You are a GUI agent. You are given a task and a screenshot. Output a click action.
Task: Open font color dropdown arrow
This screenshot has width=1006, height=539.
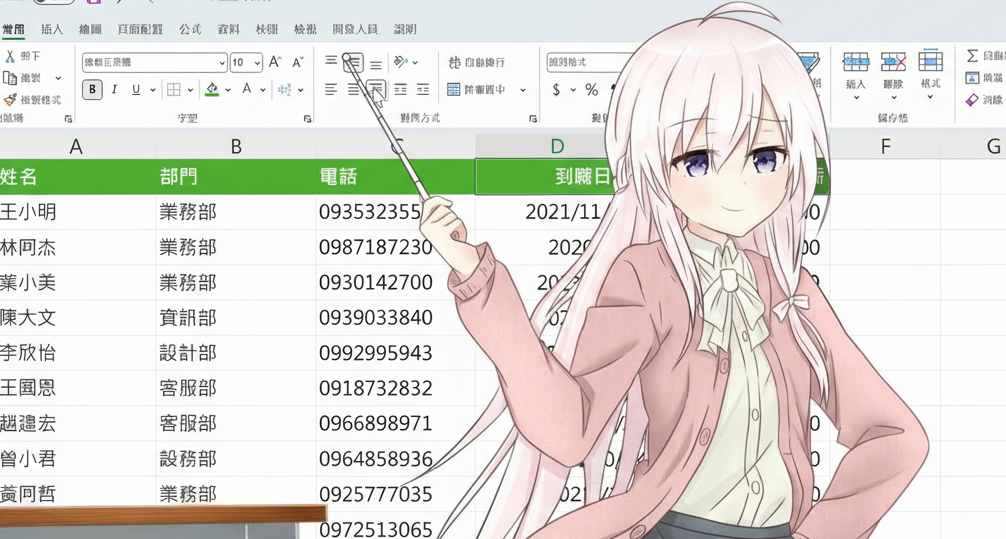coord(263,90)
